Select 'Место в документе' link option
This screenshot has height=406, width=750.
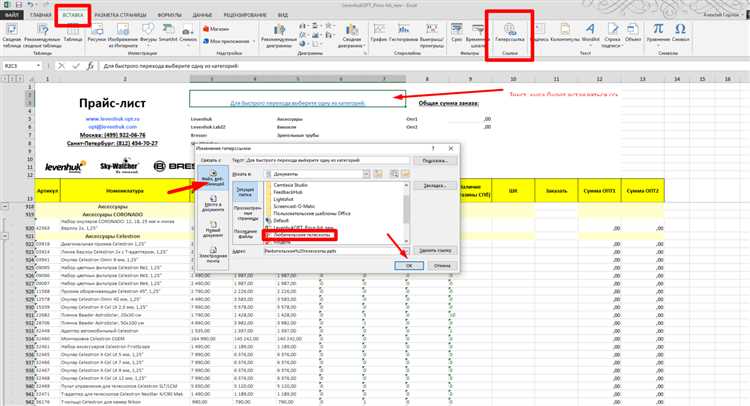pyautogui.click(x=213, y=204)
